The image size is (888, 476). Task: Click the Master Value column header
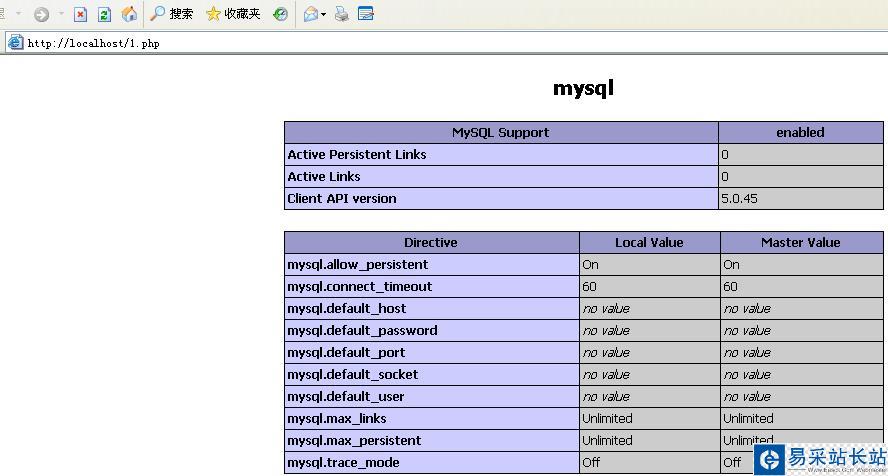801,242
